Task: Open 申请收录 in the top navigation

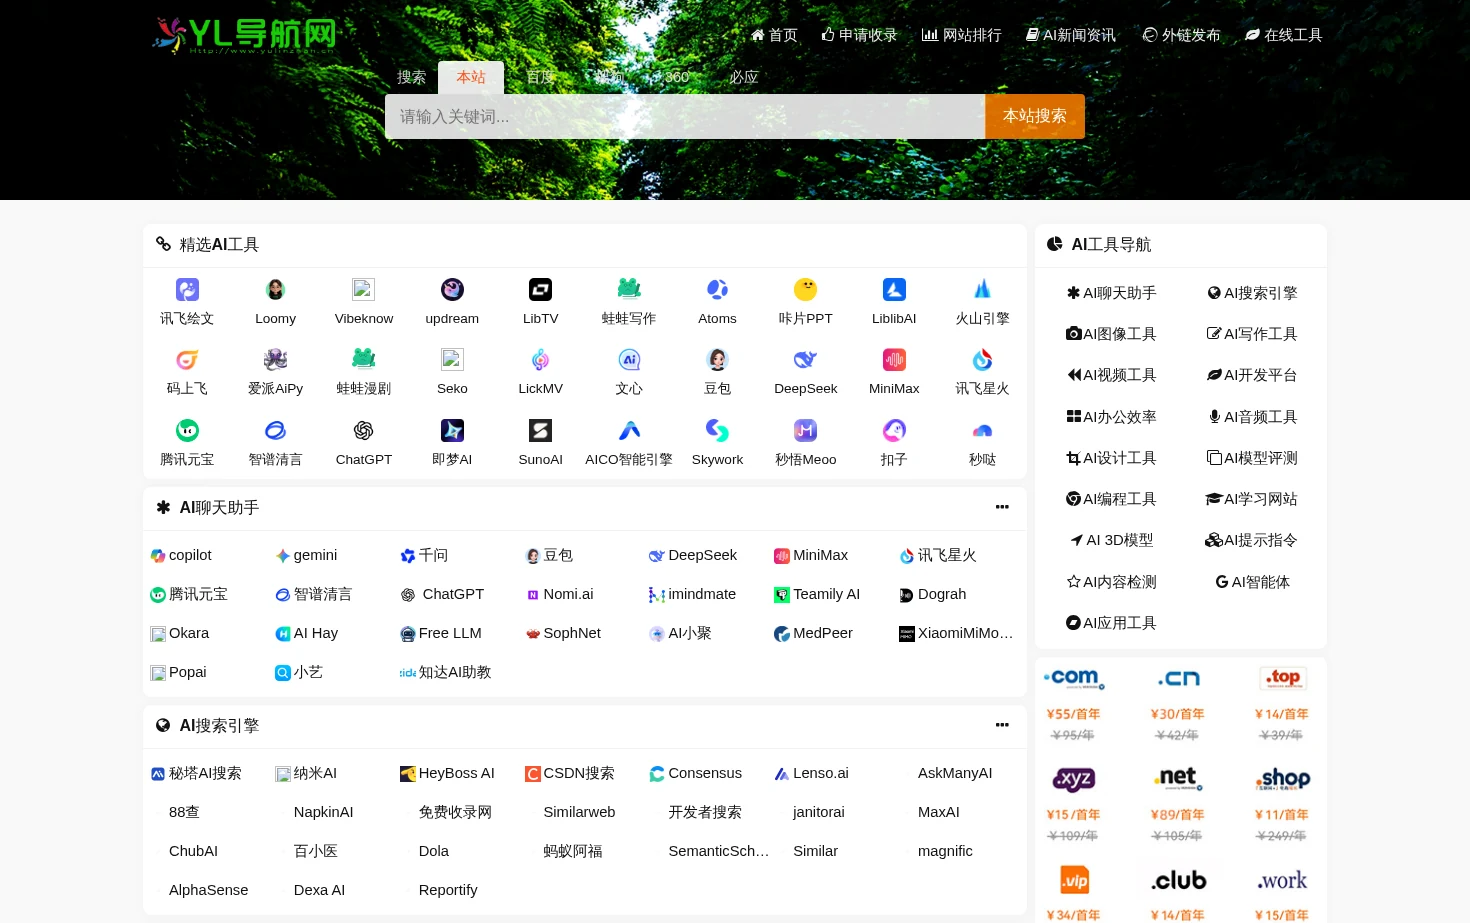Action: click(x=859, y=35)
